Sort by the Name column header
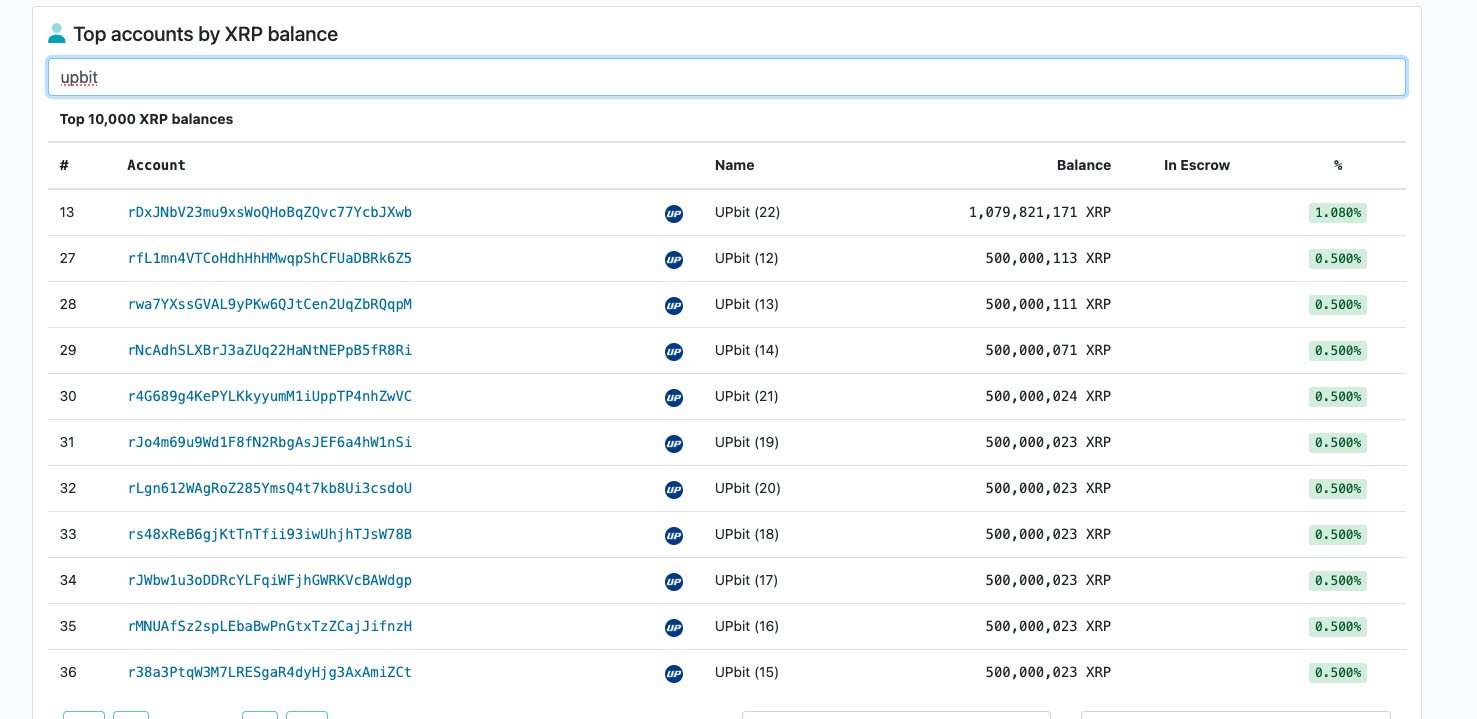The width and height of the screenshot is (1477, 719). [x=735, y=165]
